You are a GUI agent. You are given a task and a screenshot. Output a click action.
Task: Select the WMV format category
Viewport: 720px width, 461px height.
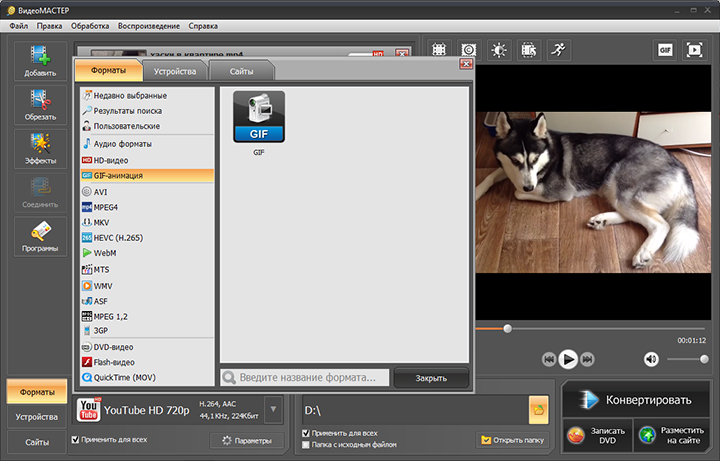click(x=147, y=286)
